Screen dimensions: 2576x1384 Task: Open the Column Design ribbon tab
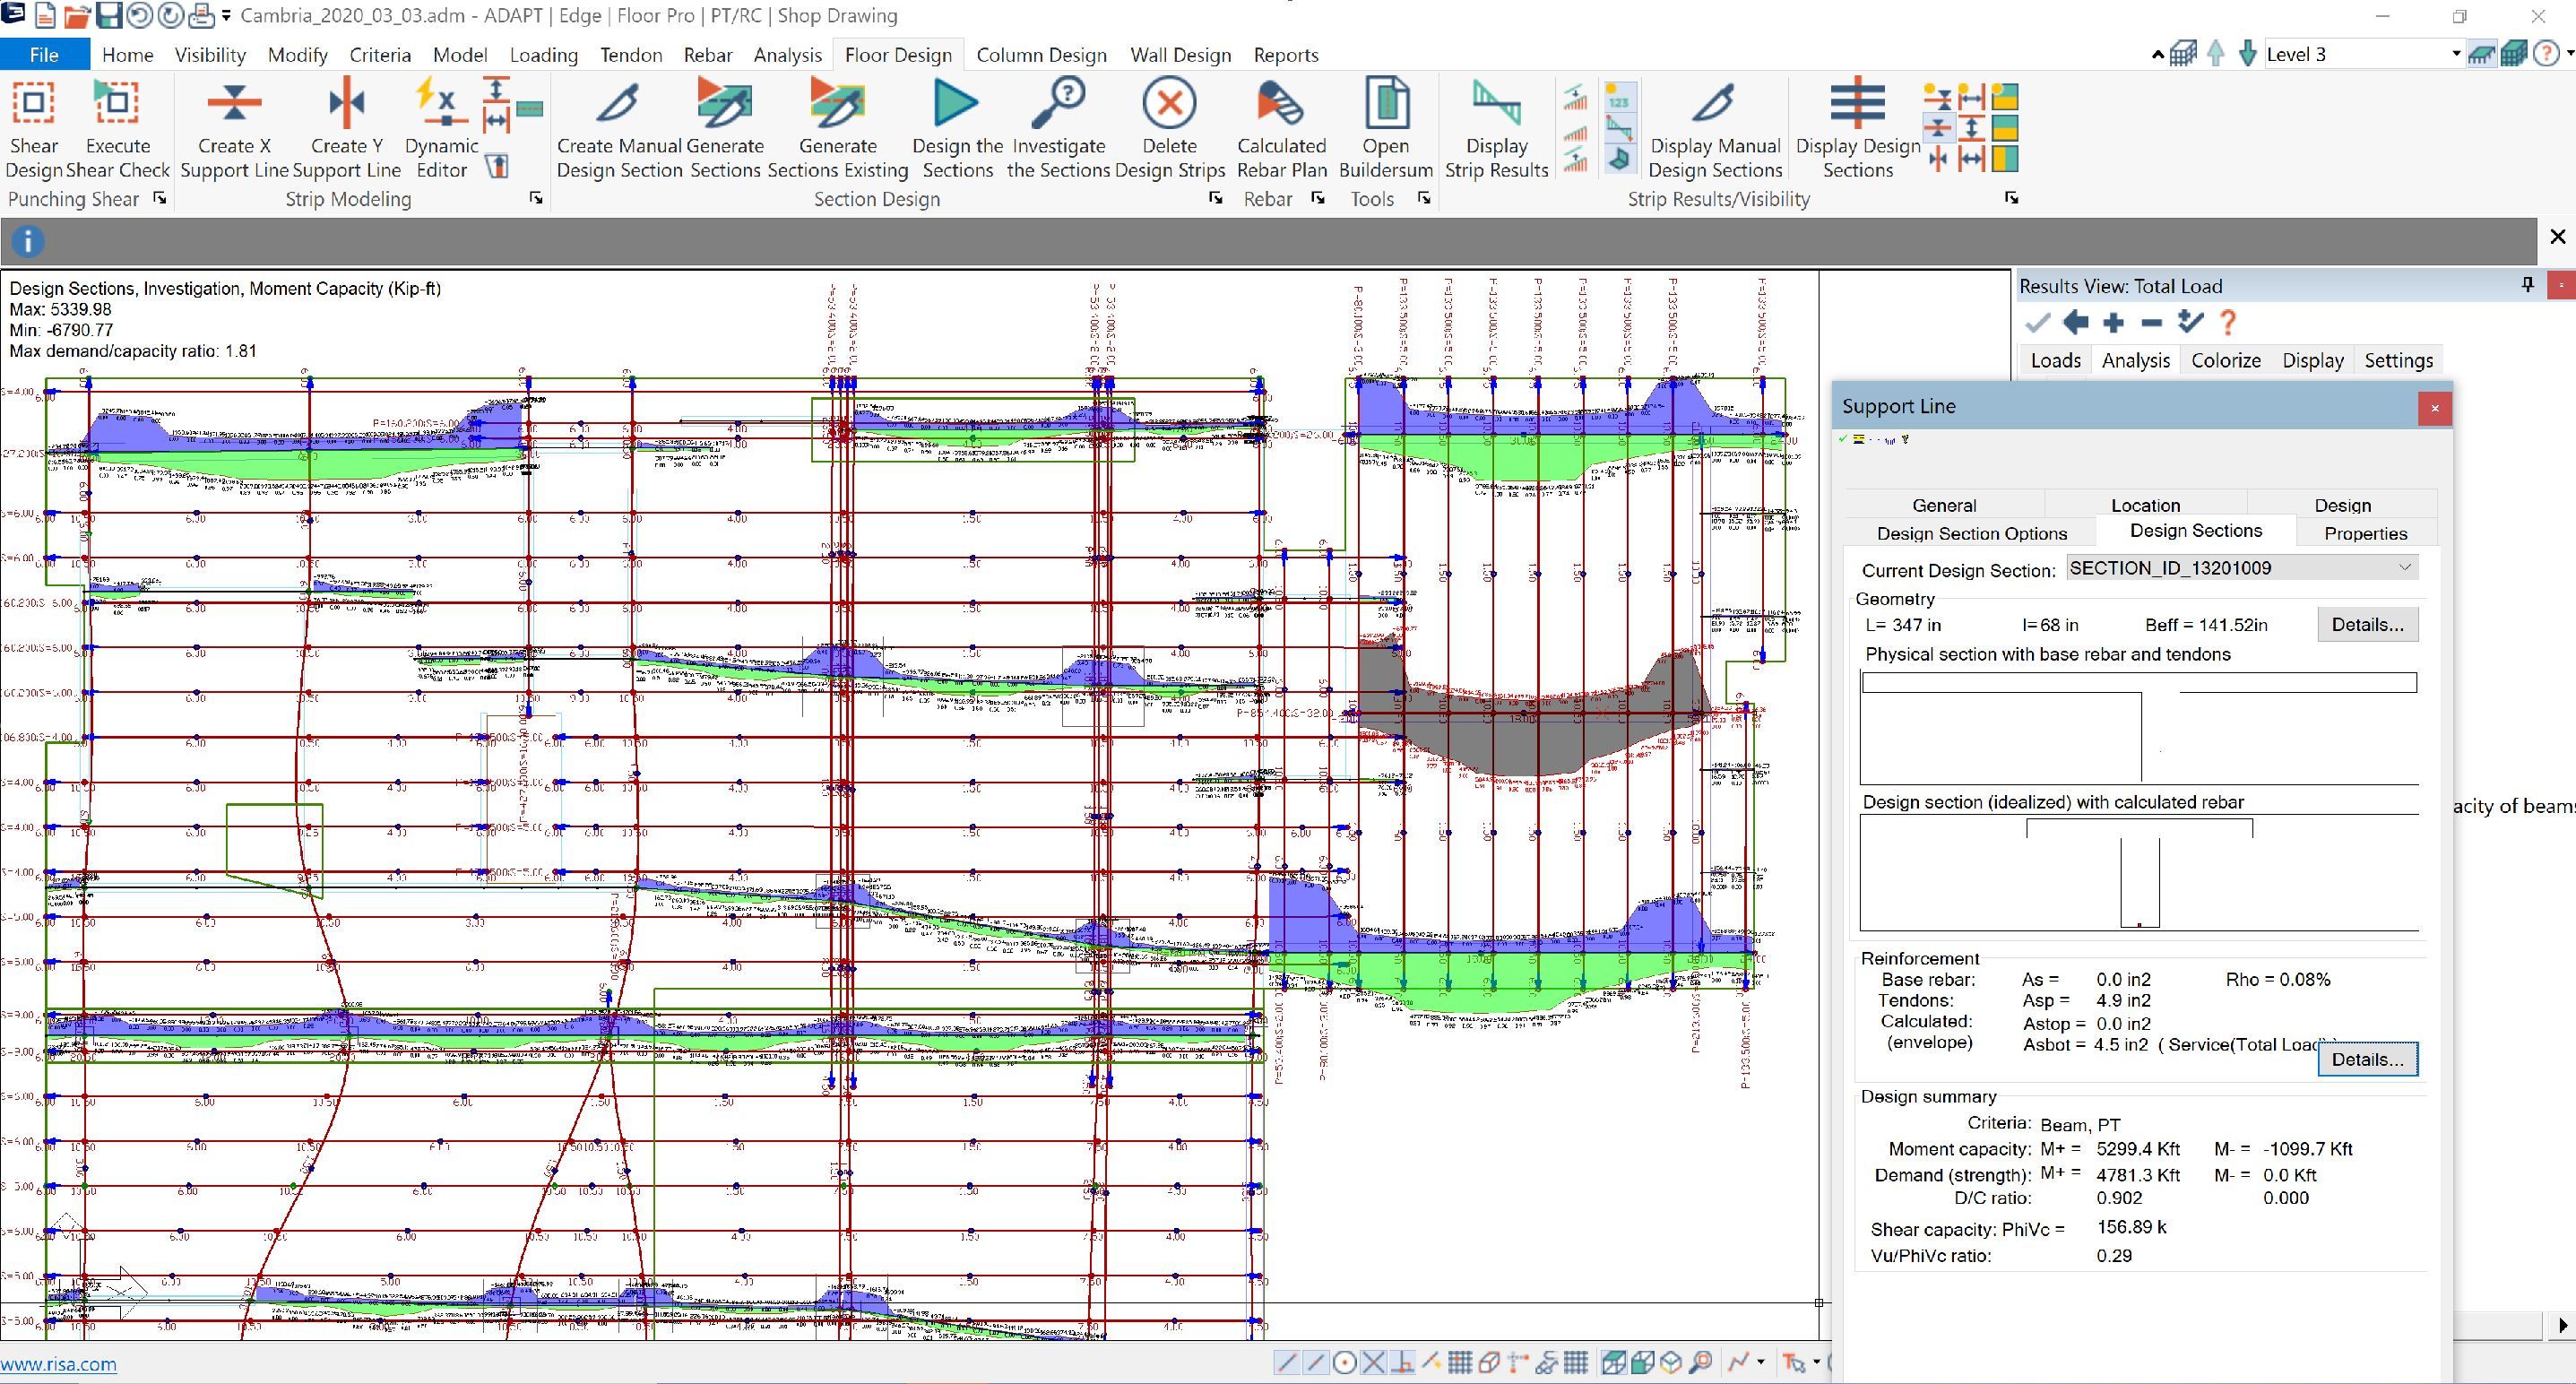pos(1041,55)
